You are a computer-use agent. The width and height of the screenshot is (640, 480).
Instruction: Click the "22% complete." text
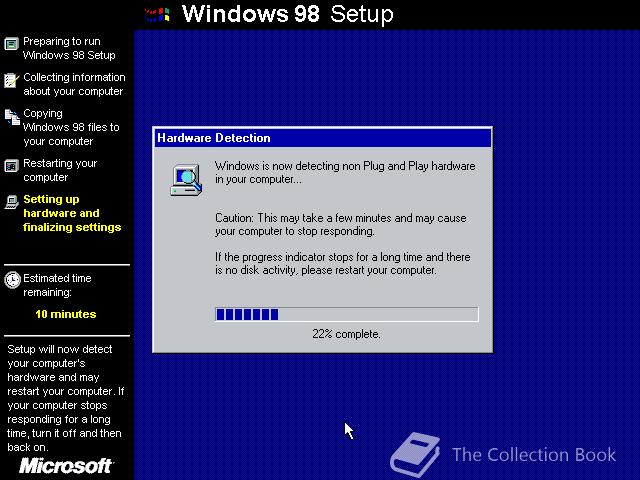346,334
